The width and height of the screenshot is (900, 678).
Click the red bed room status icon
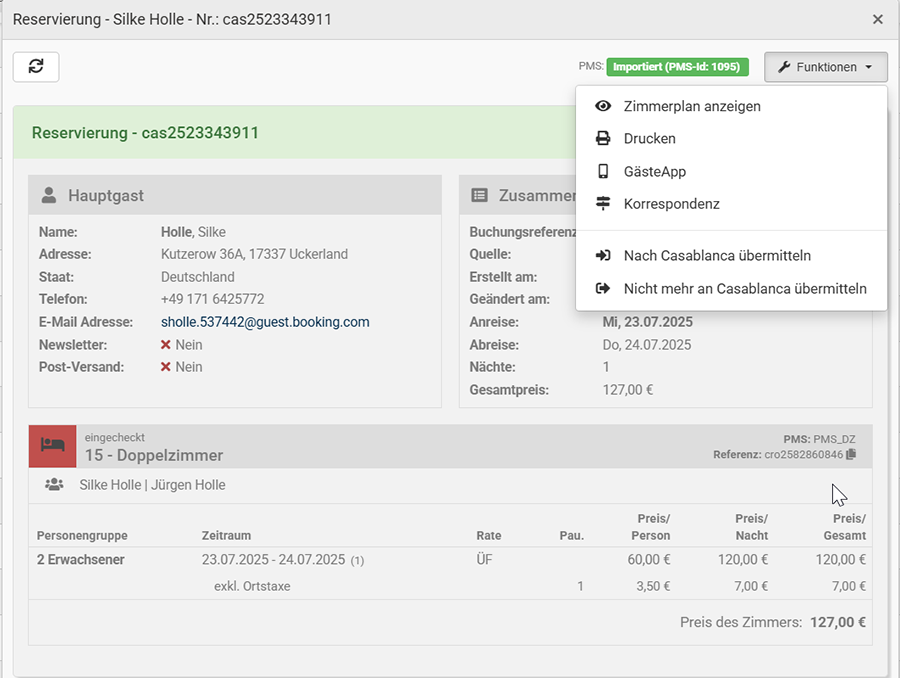52,446
